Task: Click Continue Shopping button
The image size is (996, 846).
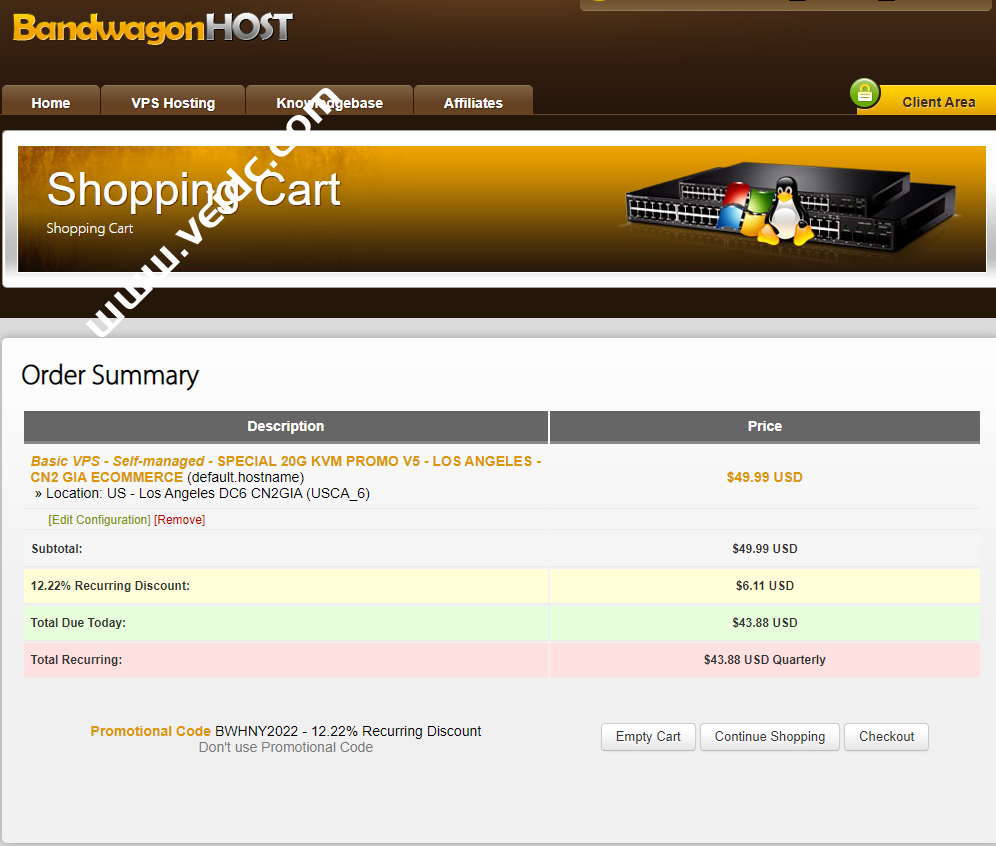Action: [770, 737]
